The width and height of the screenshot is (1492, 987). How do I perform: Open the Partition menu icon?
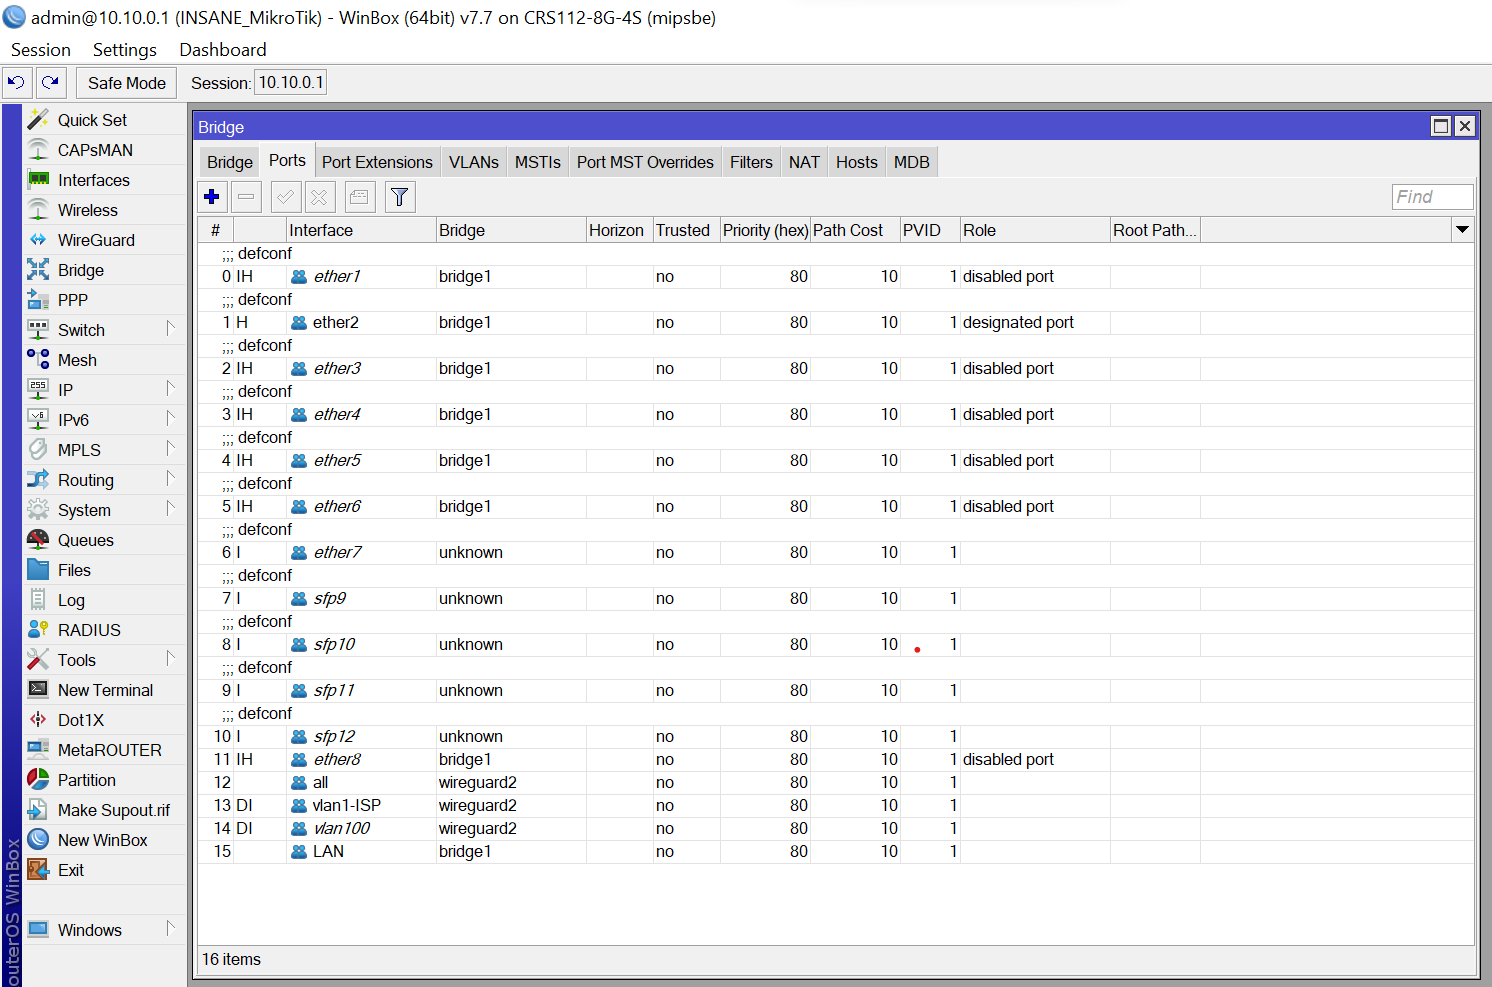[38, 780]
